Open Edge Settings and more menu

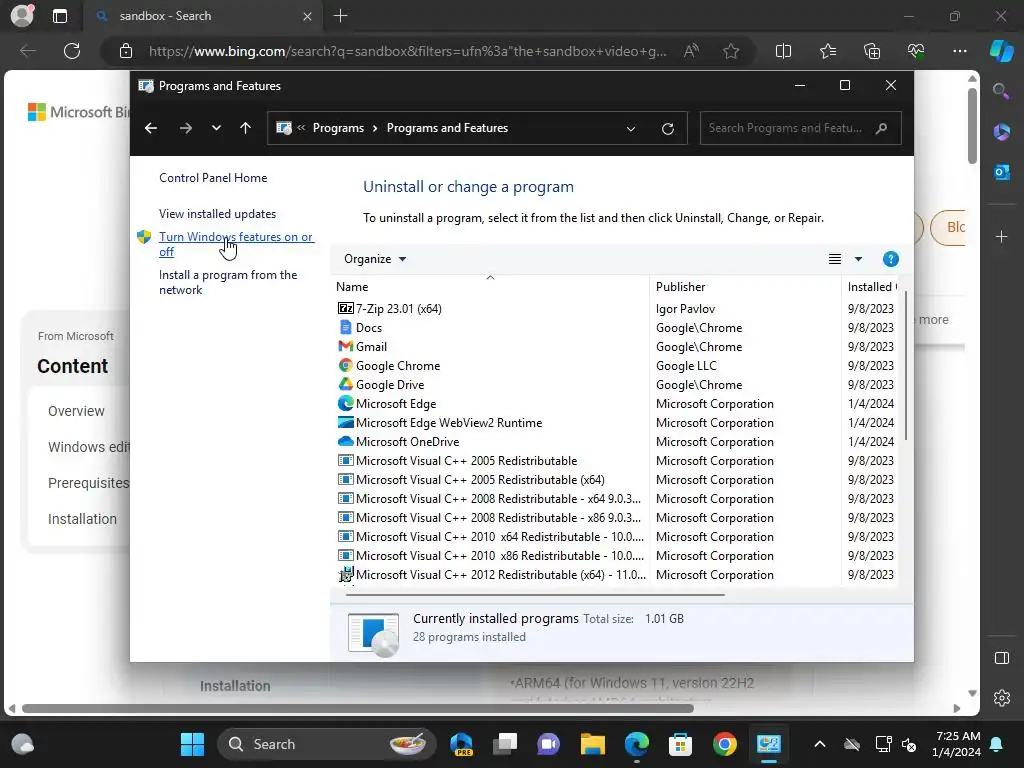959,51
